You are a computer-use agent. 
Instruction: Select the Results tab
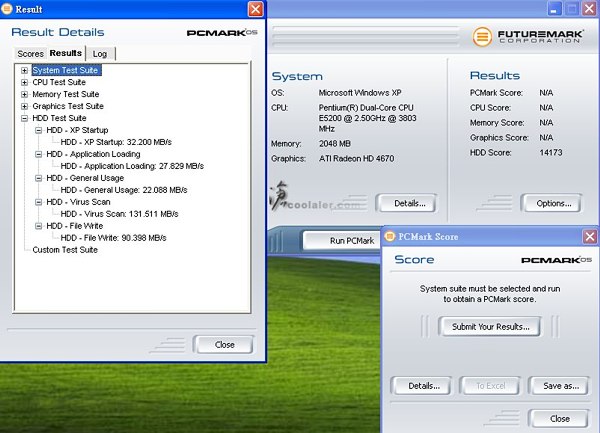66,53
